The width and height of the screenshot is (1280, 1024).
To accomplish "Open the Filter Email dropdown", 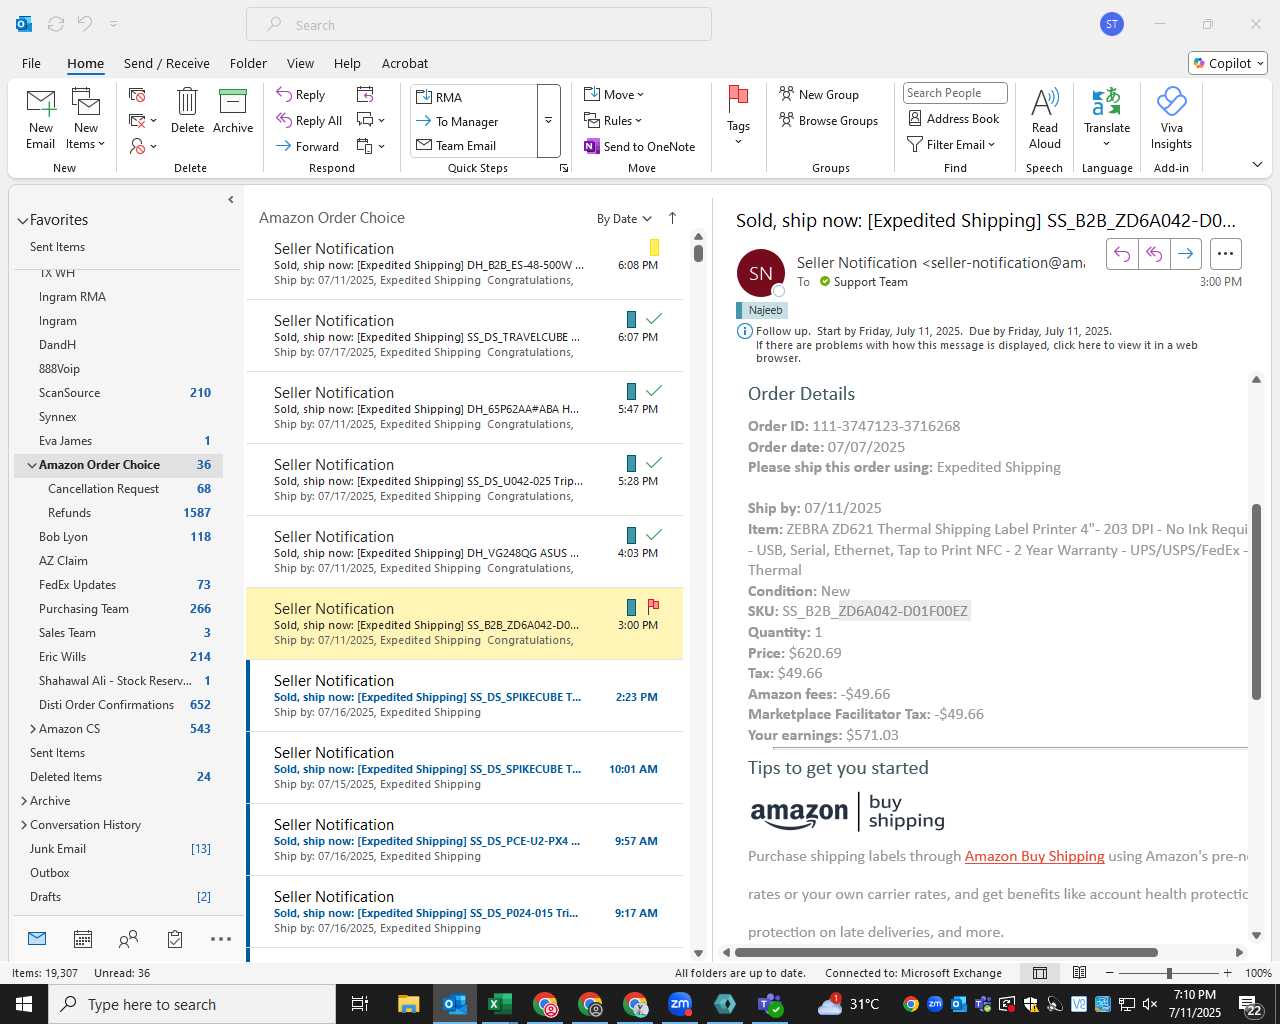I will [x=951, y=144].
